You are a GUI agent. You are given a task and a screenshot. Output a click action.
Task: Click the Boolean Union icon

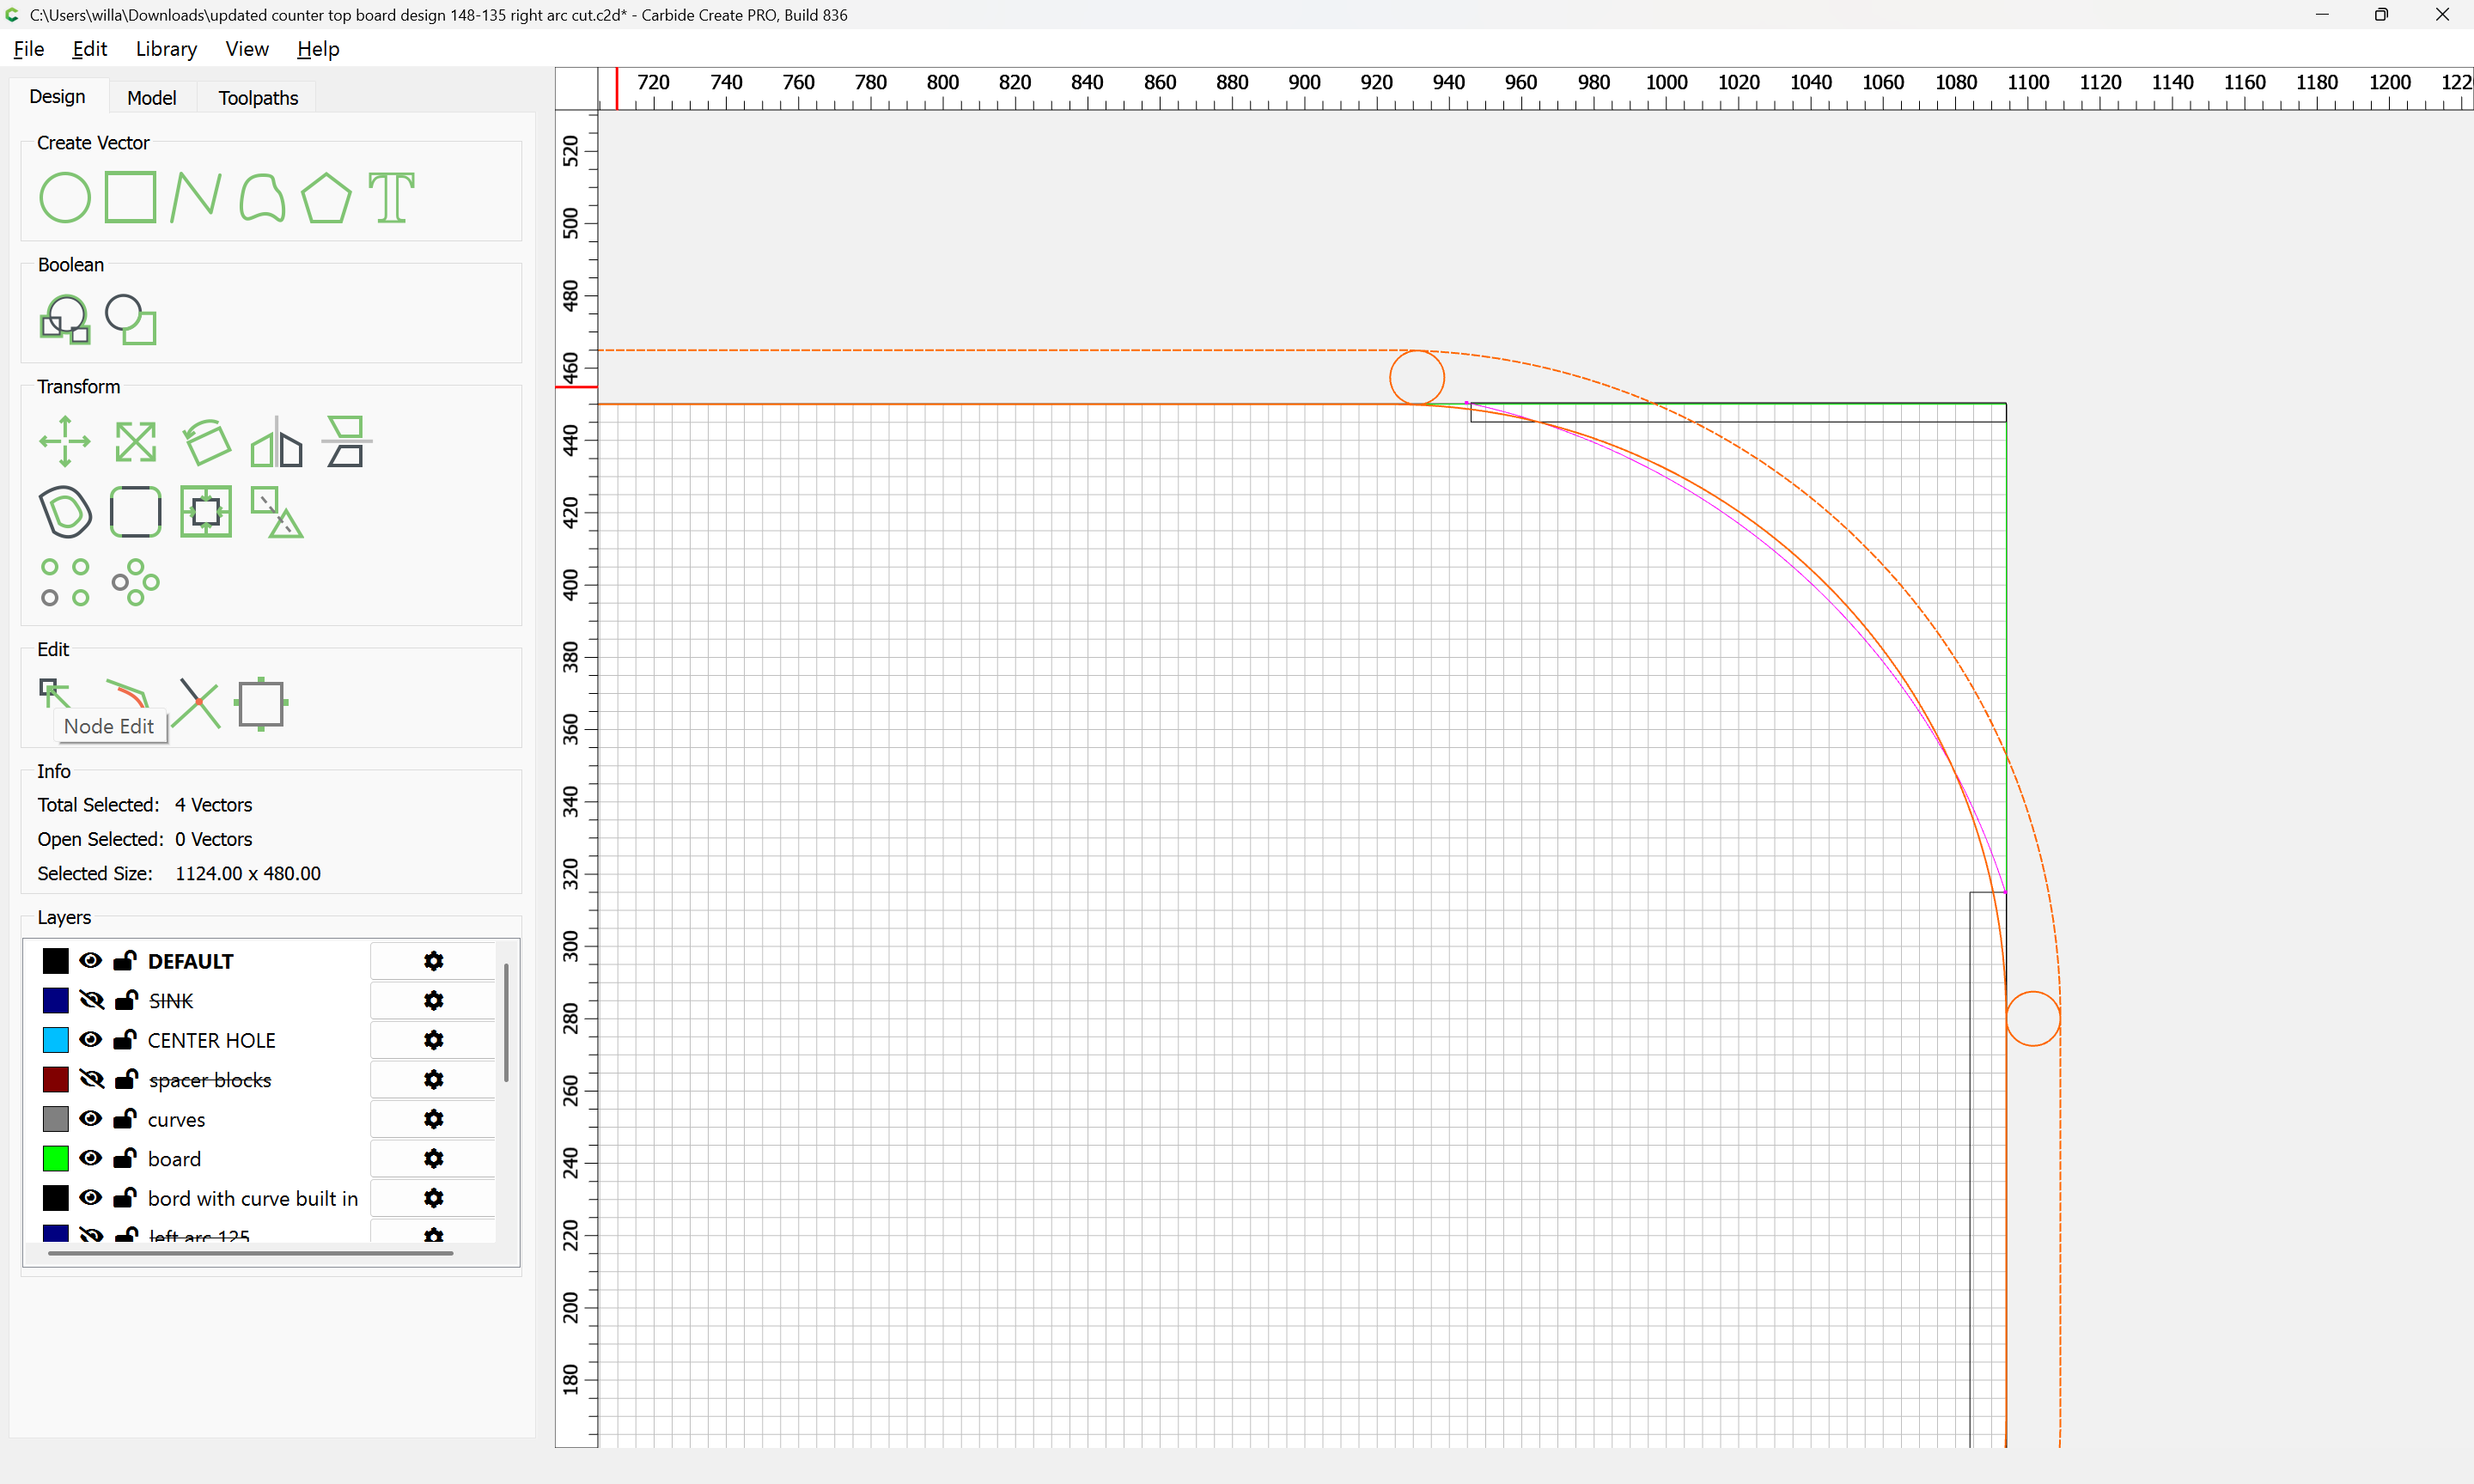[x=64, y=320]
